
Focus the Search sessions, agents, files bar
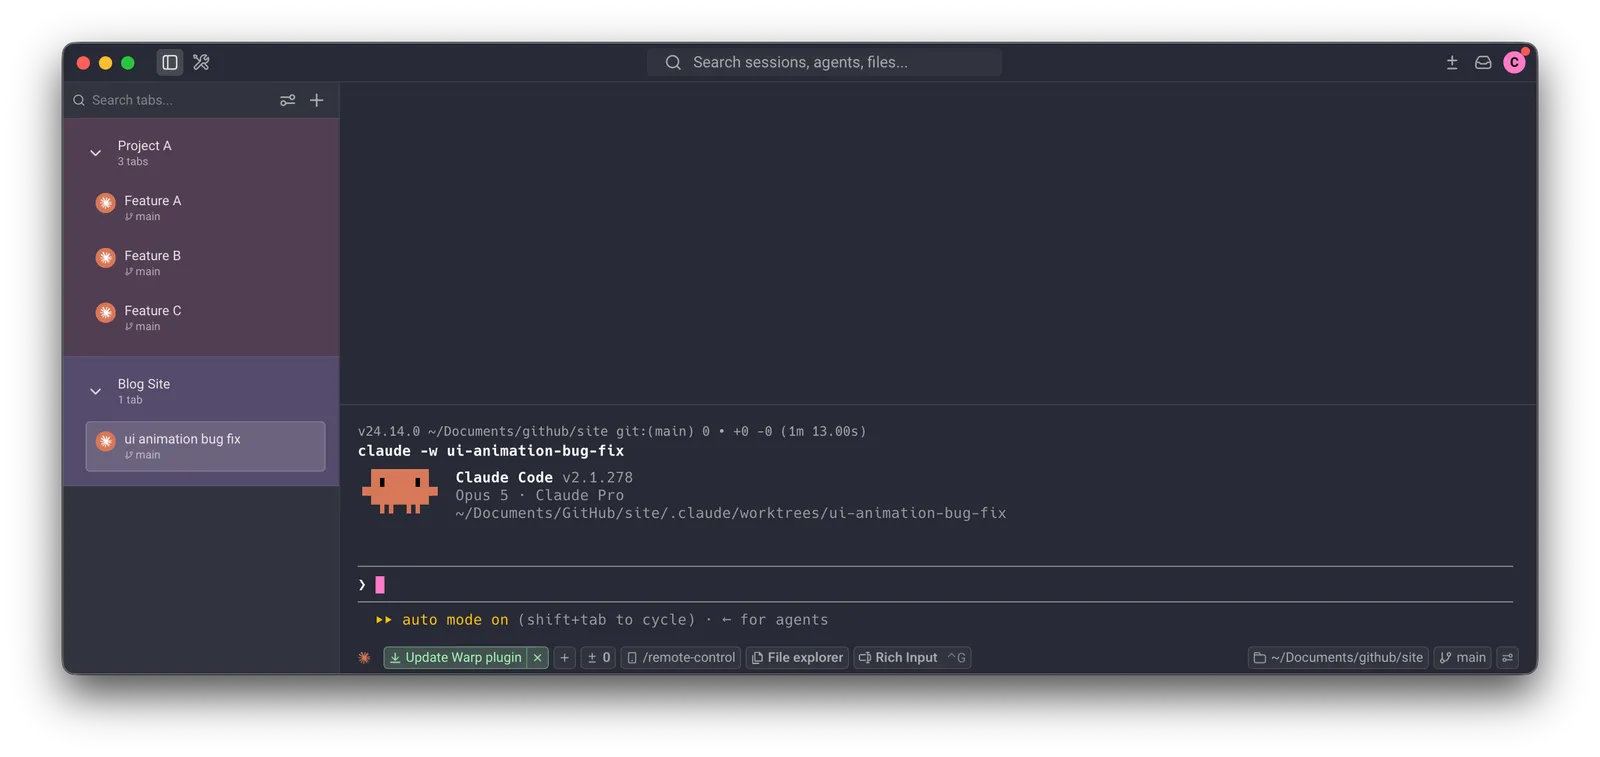pos(824,62)
